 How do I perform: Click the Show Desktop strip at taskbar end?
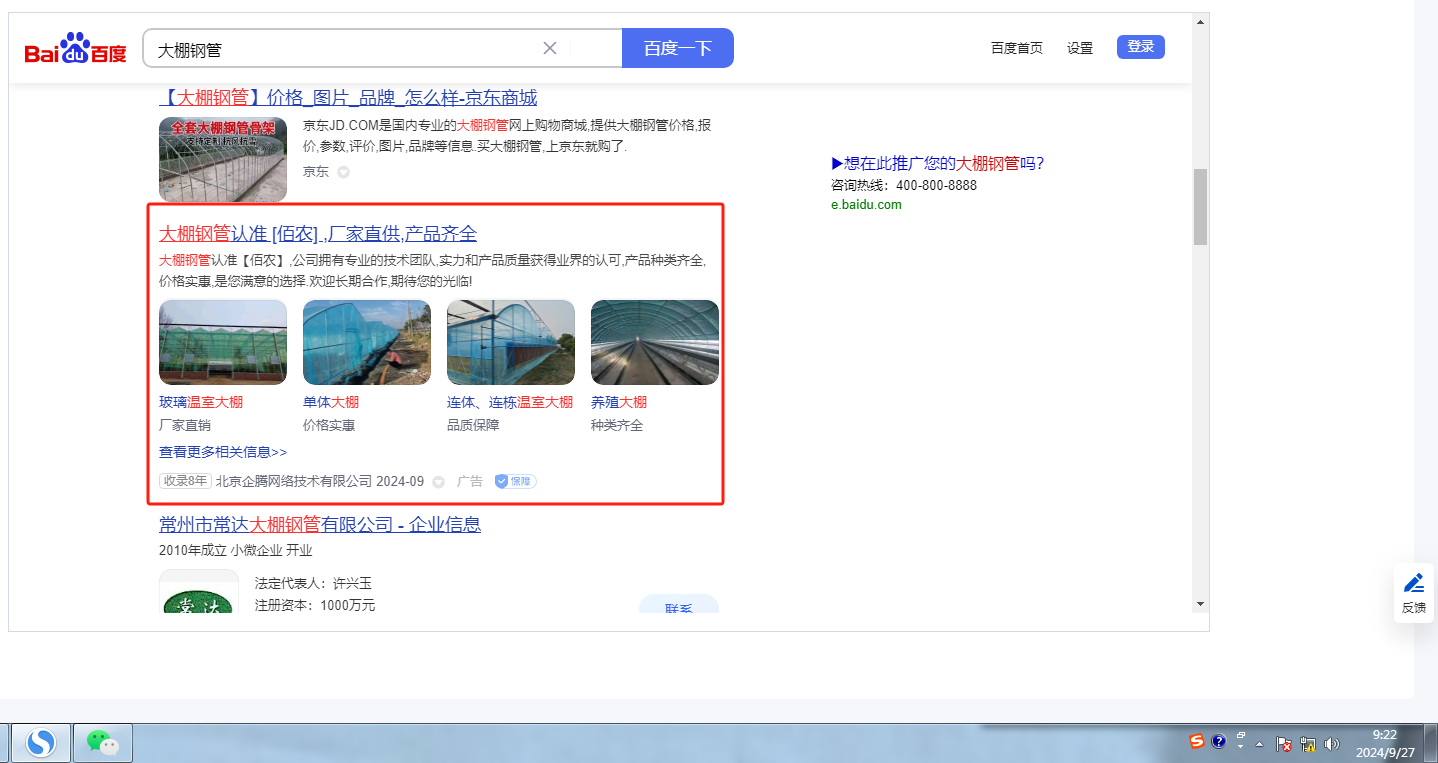[x=1430, y=743]
